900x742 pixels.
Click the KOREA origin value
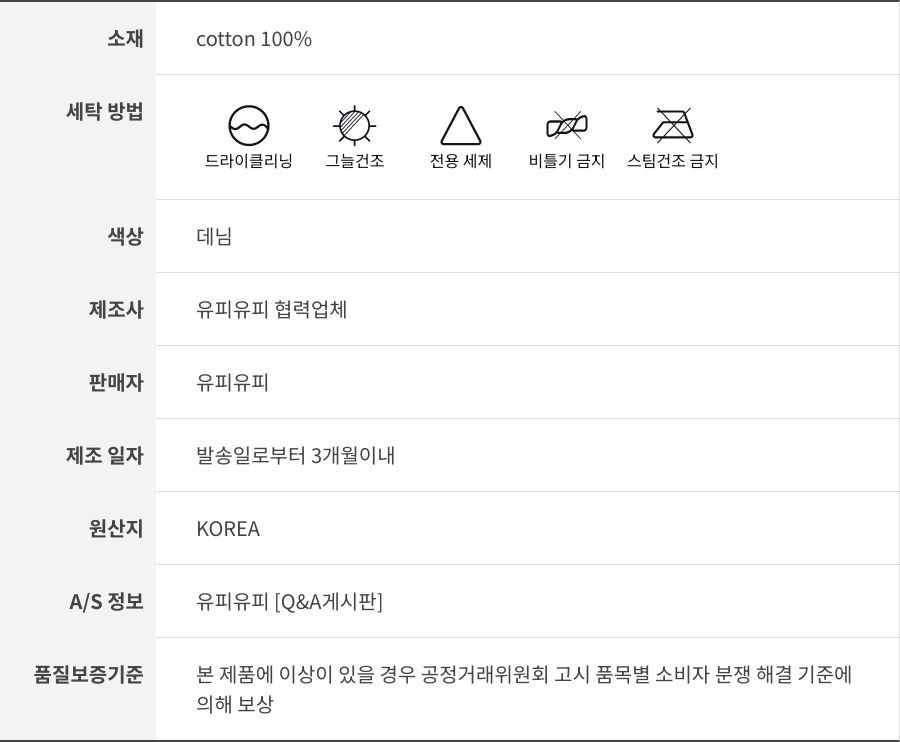[x=228, y=529]
